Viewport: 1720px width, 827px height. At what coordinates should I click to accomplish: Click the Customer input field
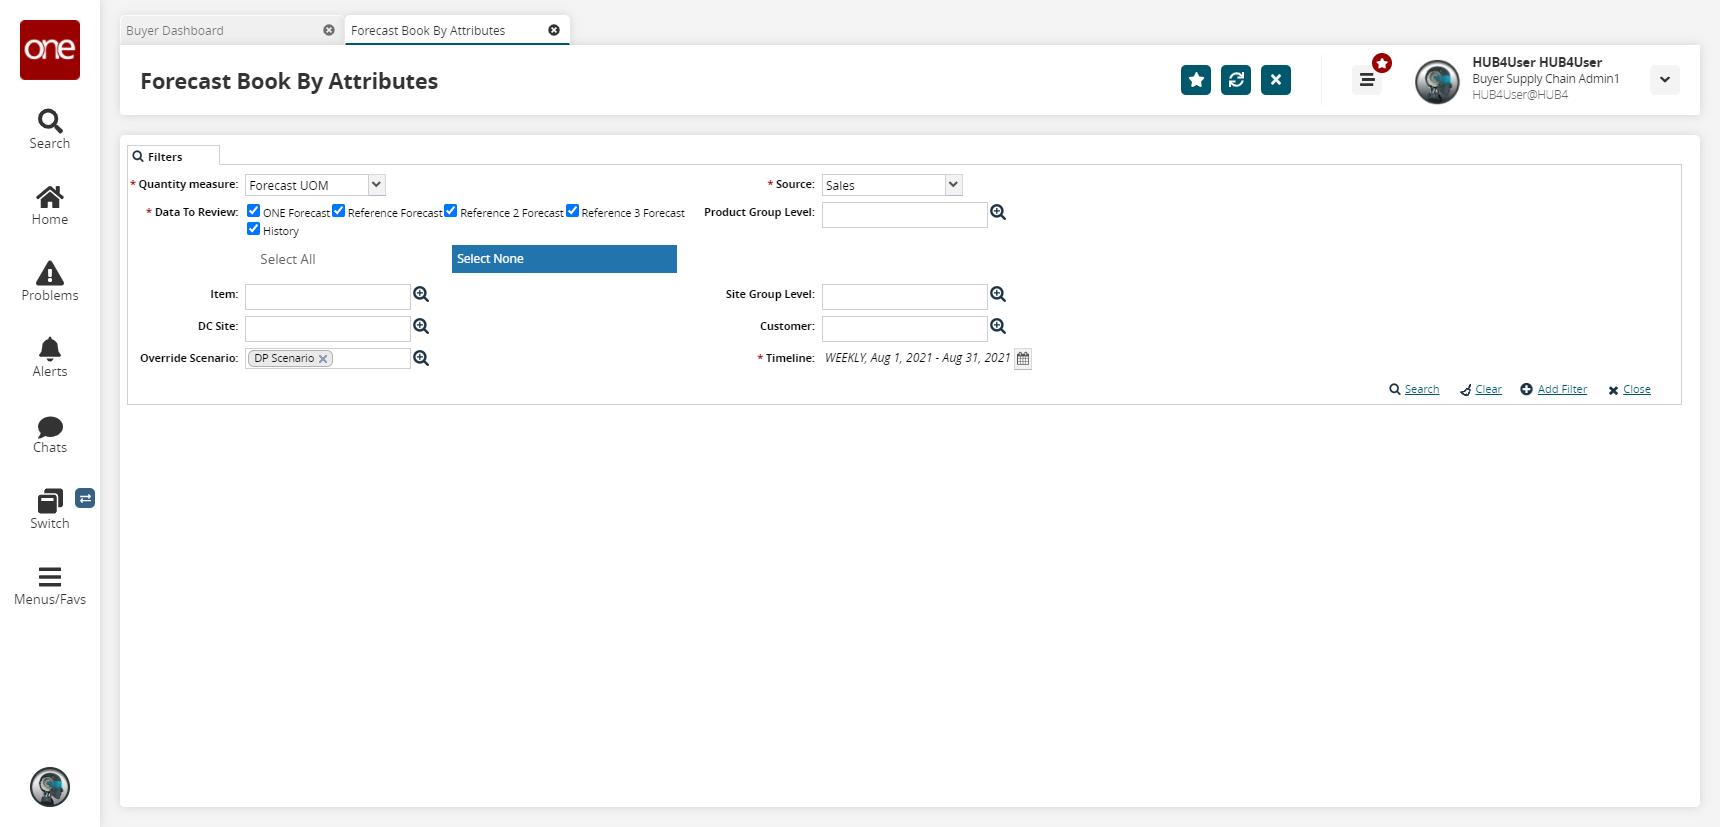coord(905,328)
